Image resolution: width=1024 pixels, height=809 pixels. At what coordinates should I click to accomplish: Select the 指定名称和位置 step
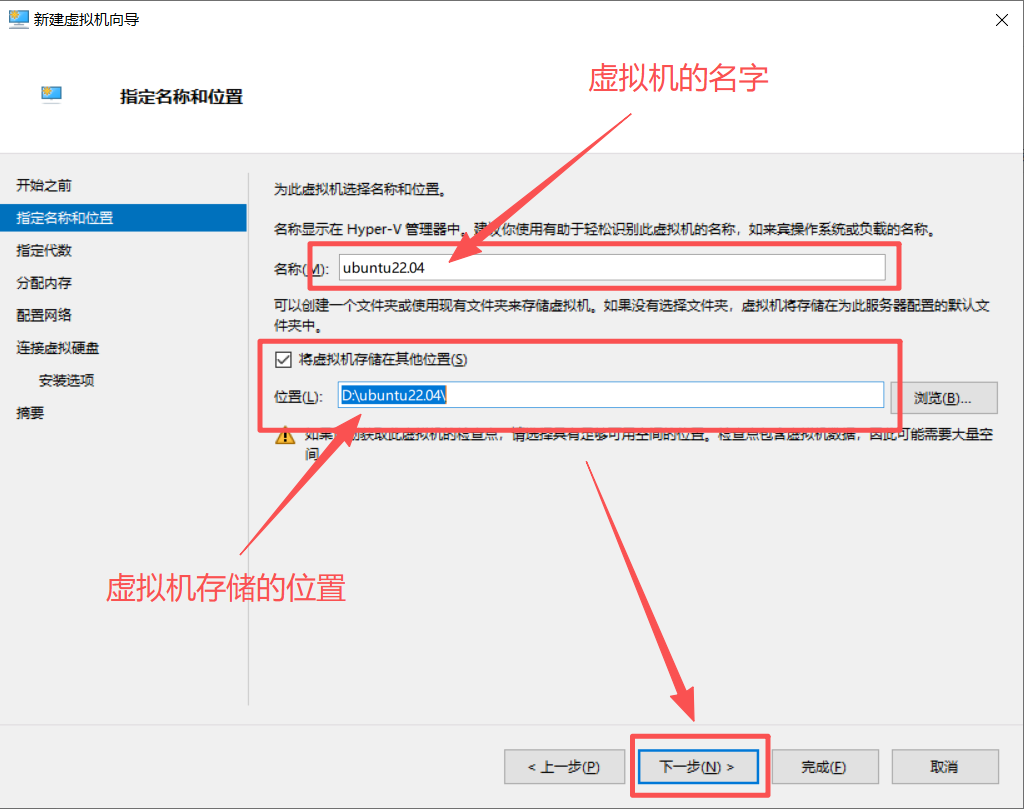[x=123, y=217]
